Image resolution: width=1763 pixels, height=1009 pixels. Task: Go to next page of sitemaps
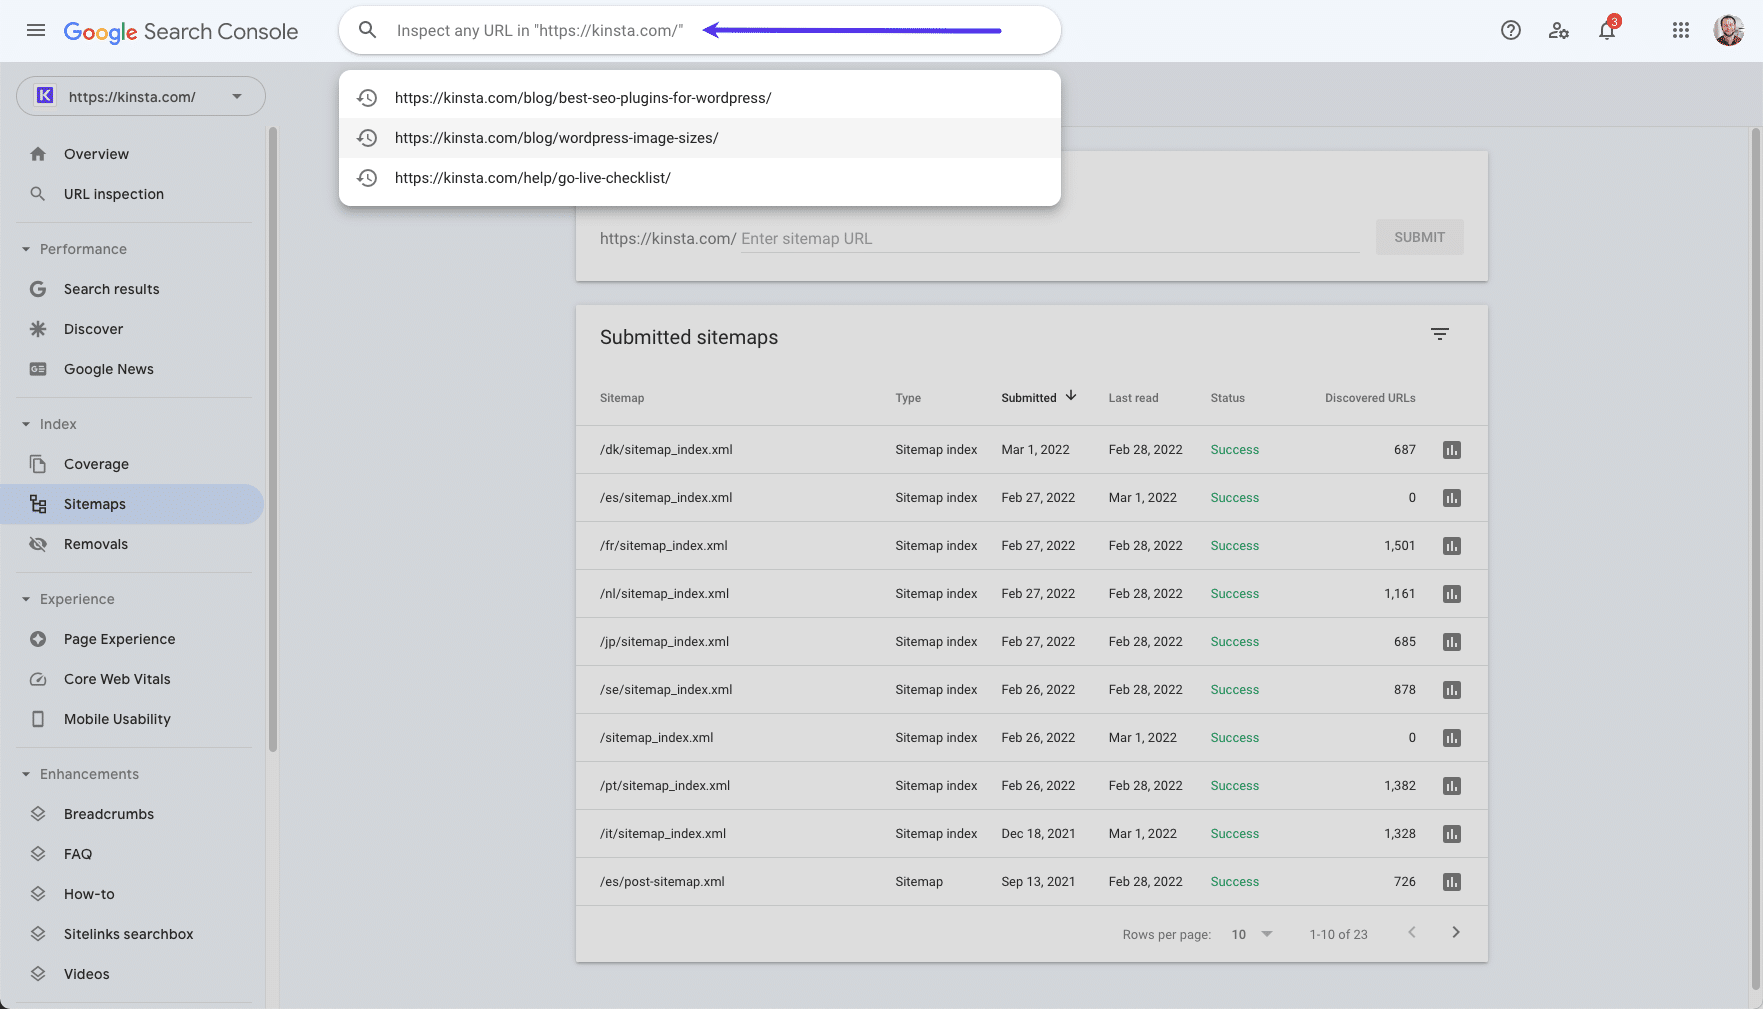(x=1456, y=932)
